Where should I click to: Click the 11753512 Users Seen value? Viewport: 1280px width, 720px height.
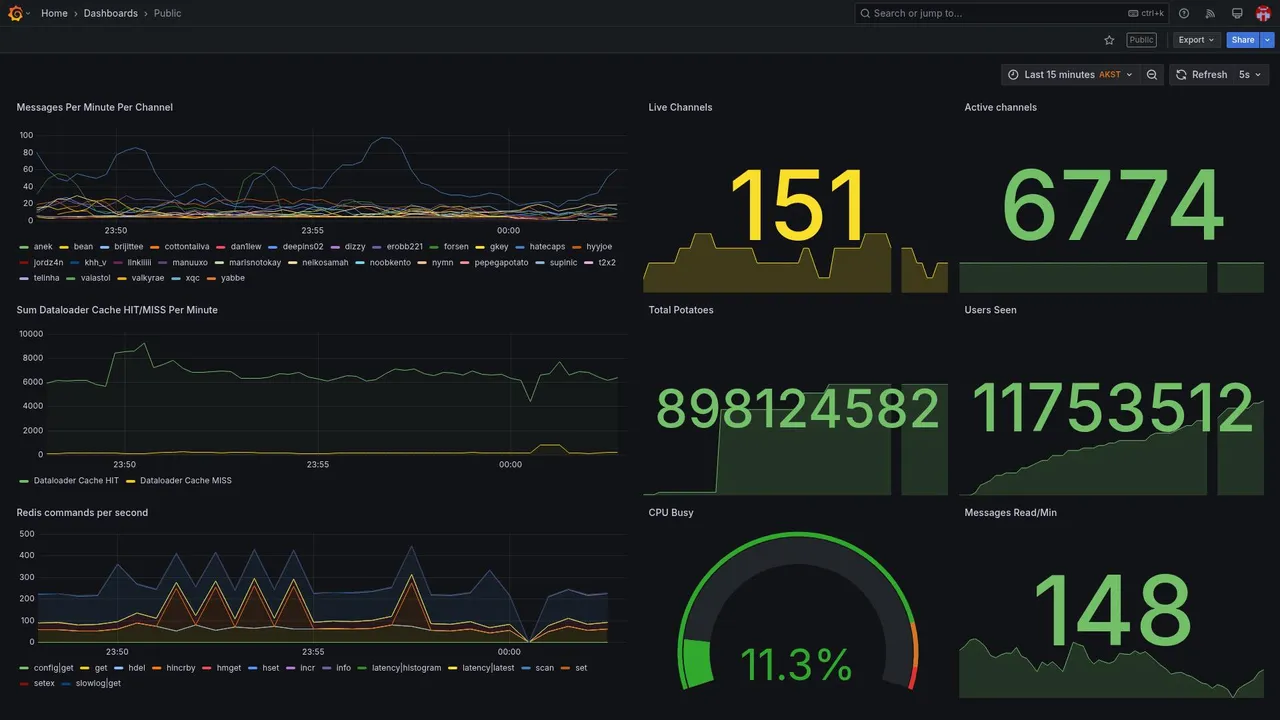[x=1112, y=409]
